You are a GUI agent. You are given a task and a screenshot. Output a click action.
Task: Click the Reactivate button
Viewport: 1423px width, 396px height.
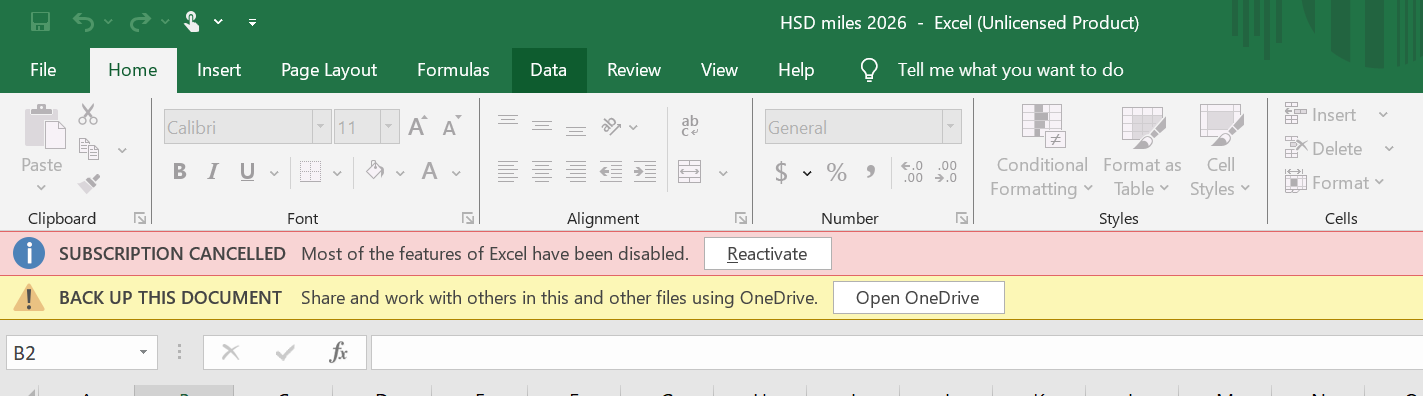(768, 254)
